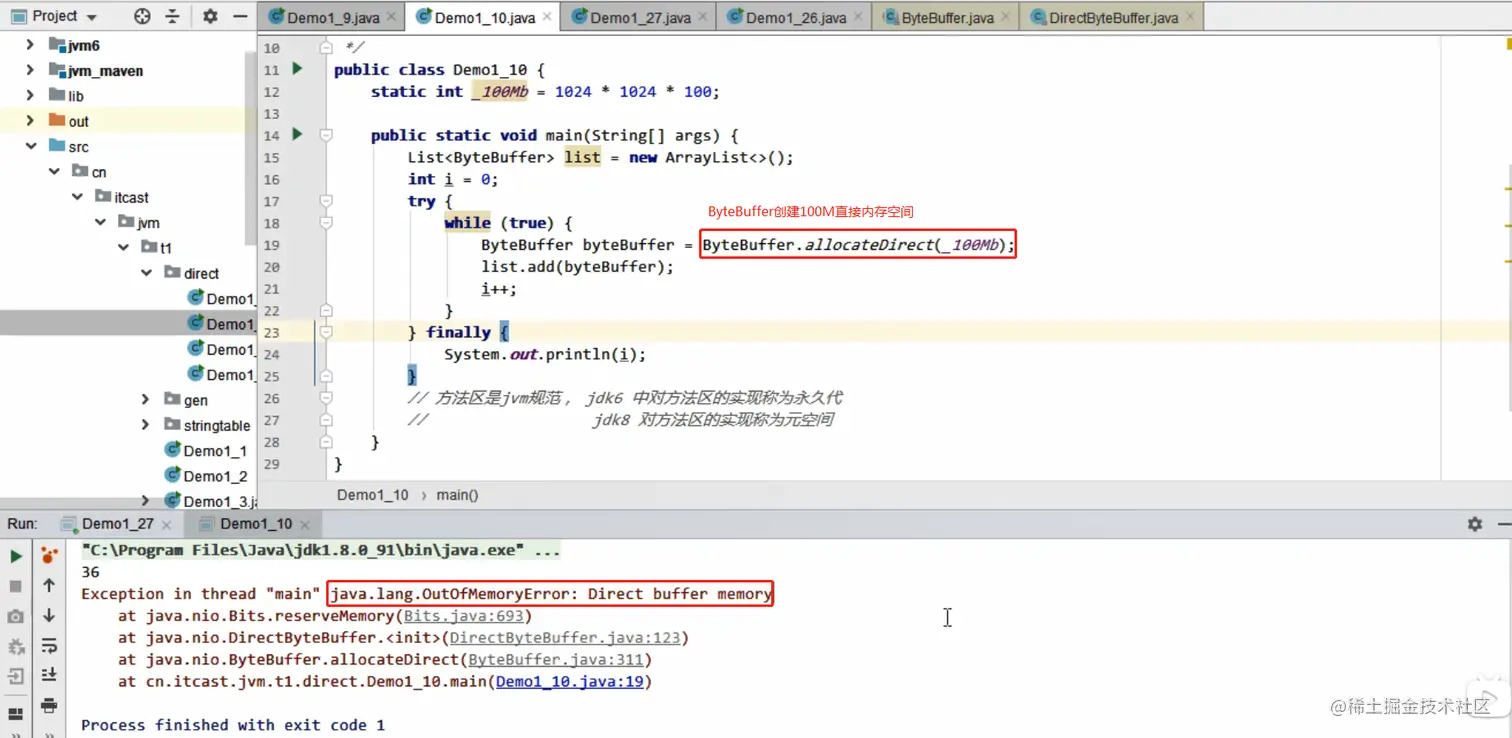Screen dimensions: 1512x738
Task: Switch to DirectByteBuffer.java editor tab
Action: 1110,17
